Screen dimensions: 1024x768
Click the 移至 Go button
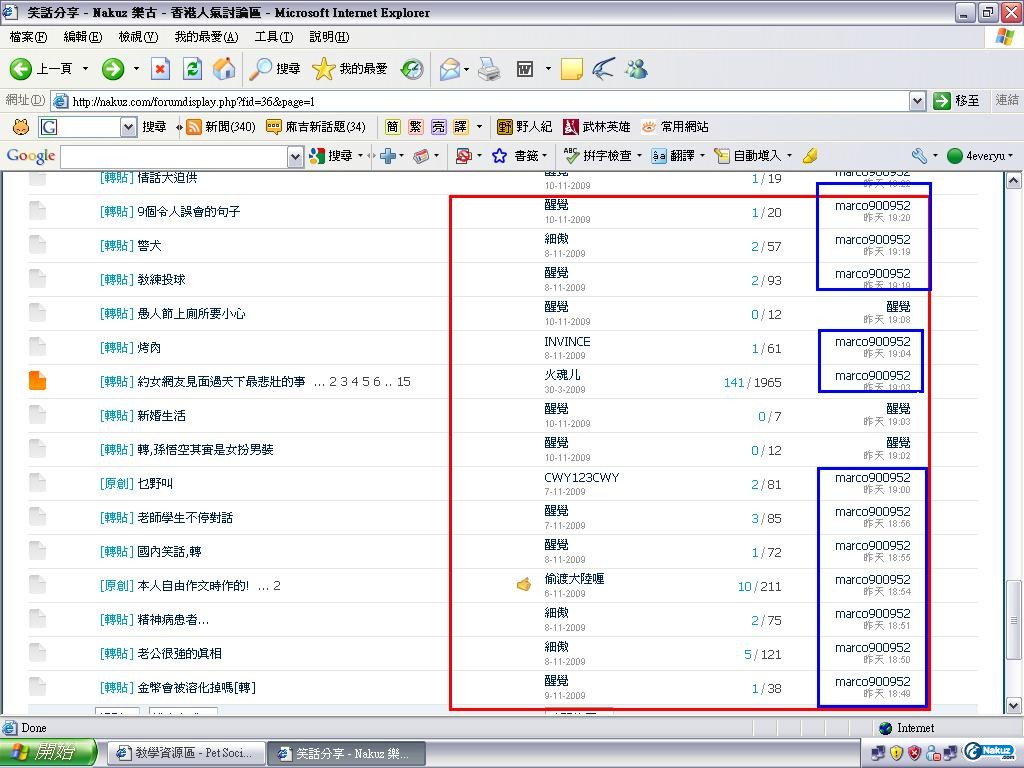(x=956, y=101)
